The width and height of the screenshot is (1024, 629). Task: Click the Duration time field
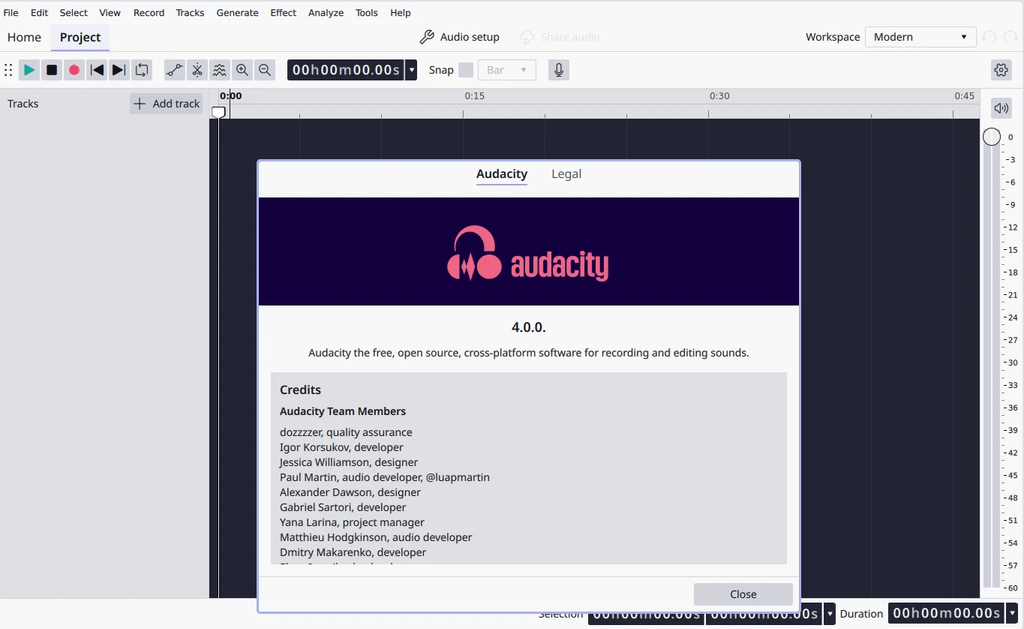(x=946, y=614)
